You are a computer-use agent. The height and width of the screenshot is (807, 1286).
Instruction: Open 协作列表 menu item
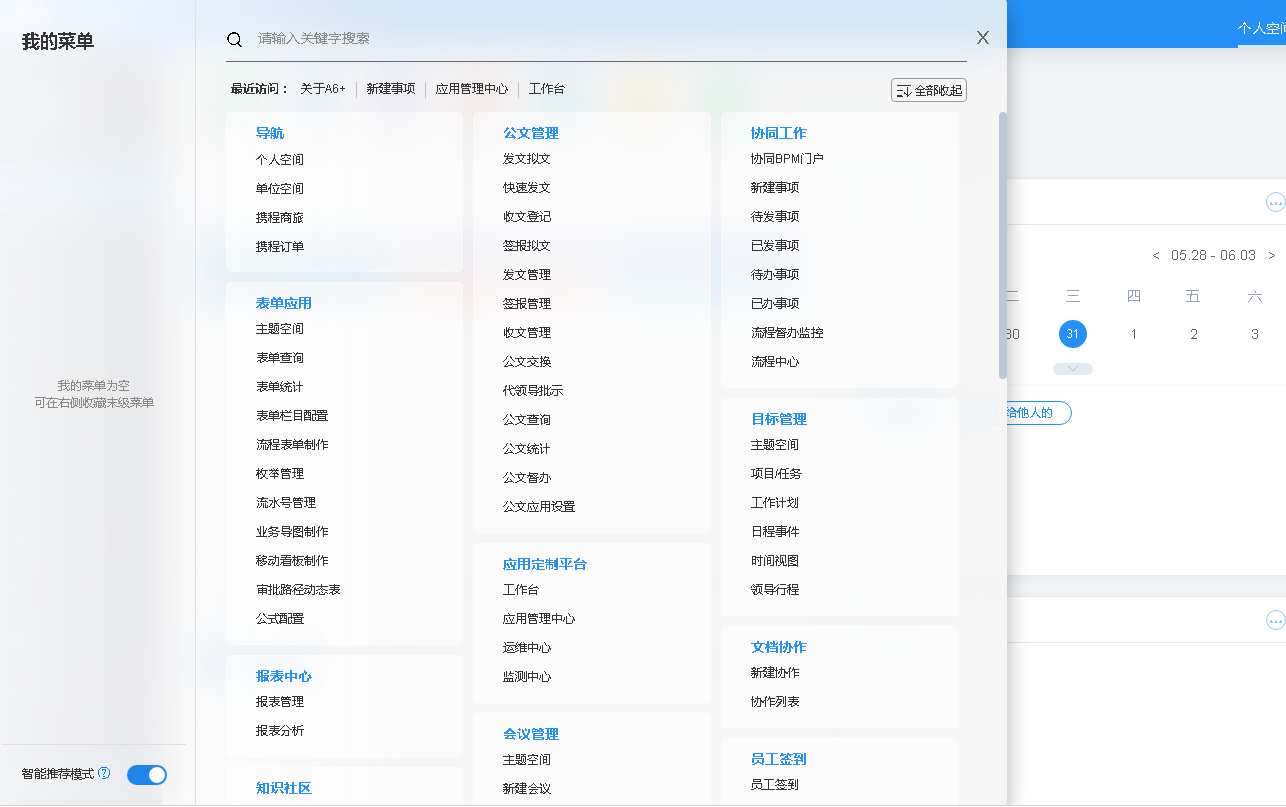tap(775, 702)
